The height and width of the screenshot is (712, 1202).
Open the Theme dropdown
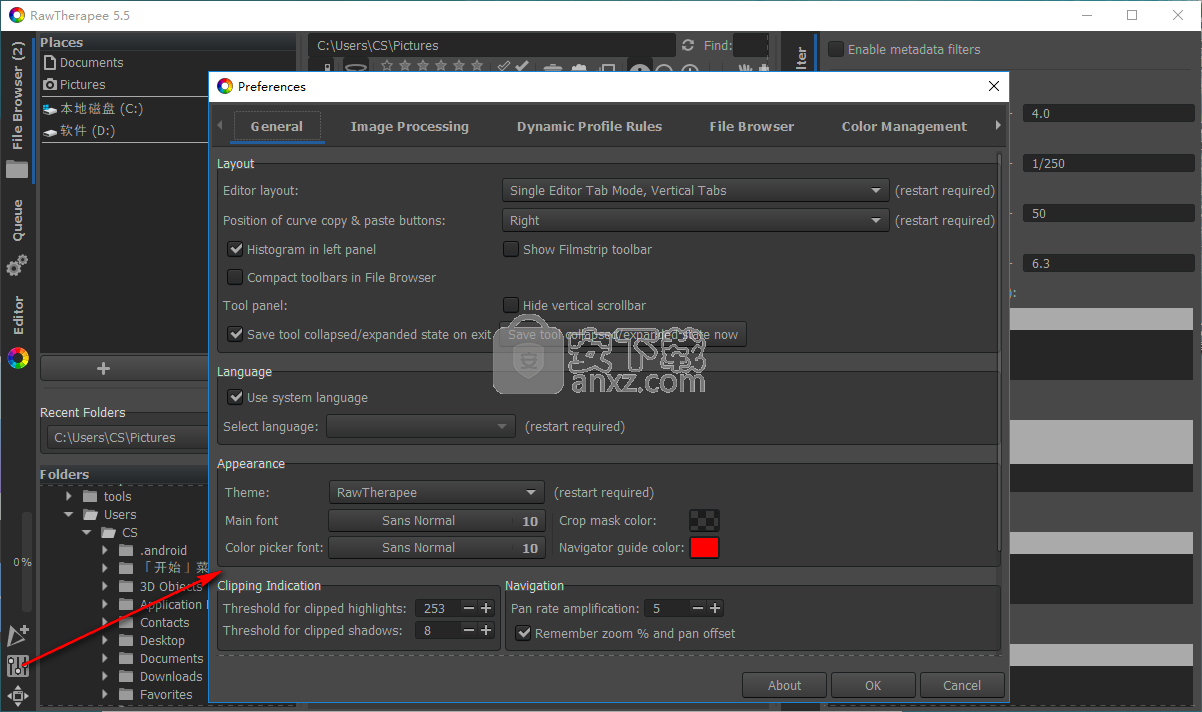pos(436,492)
